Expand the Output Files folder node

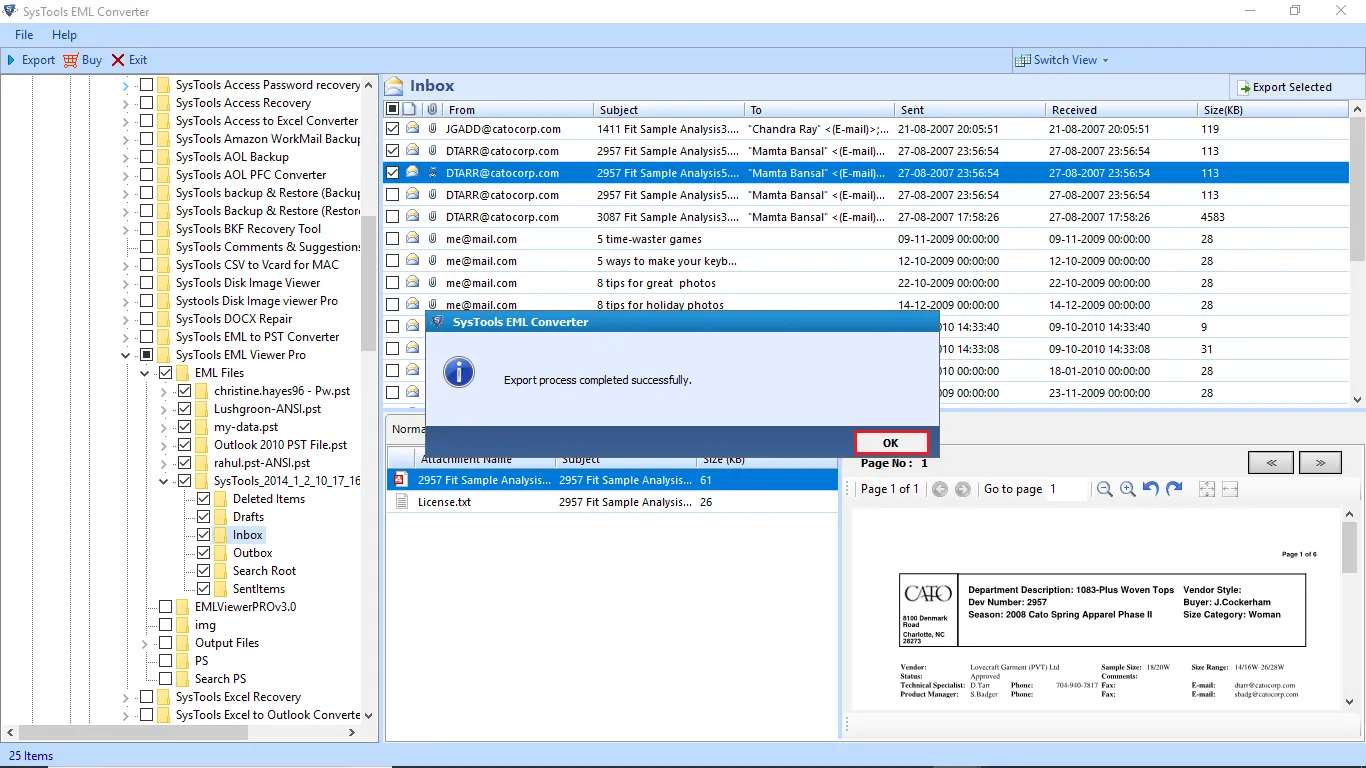pyautogui.click(x=145, y=643)
